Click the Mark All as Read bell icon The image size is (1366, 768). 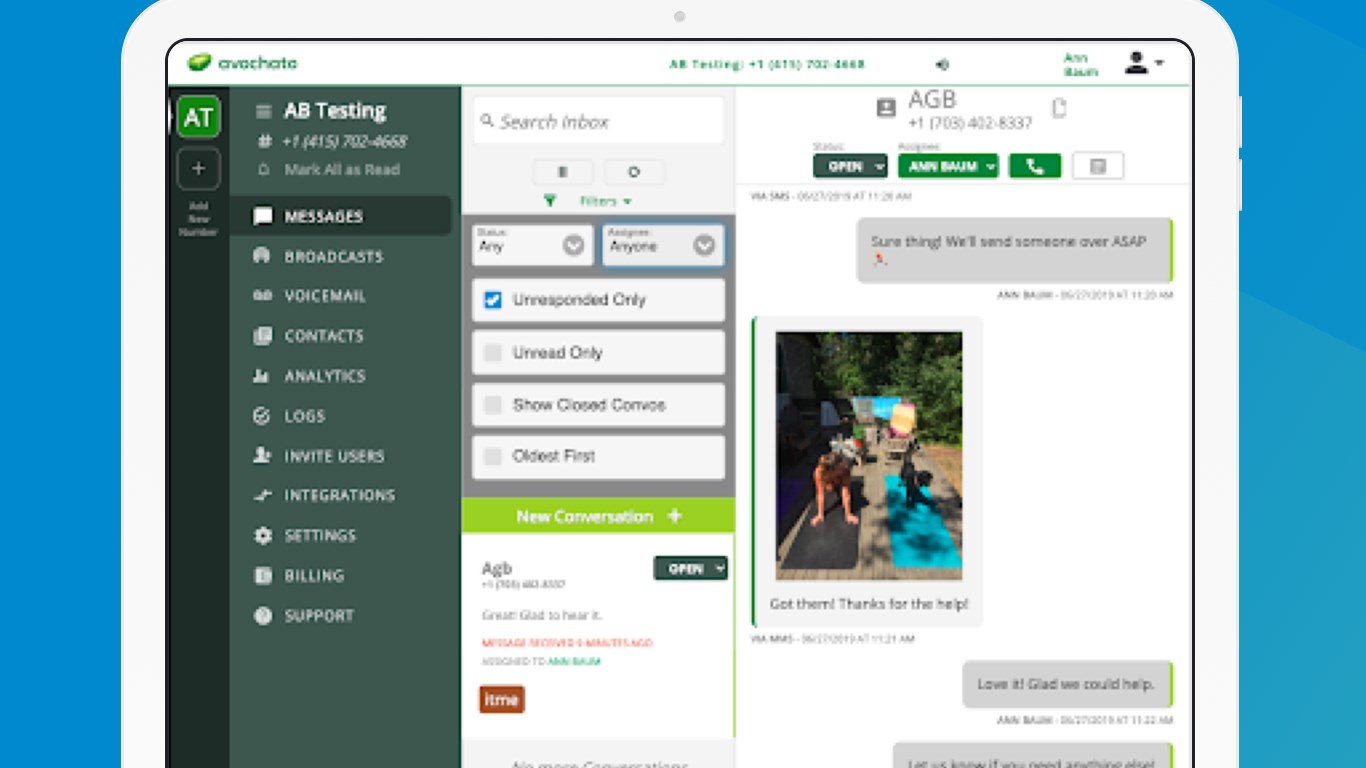(264, 170)
